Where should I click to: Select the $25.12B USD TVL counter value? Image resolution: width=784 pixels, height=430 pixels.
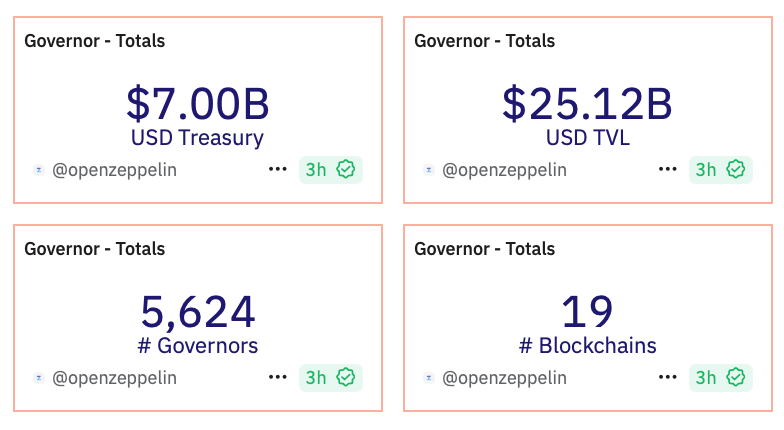(x=588, y=104)
